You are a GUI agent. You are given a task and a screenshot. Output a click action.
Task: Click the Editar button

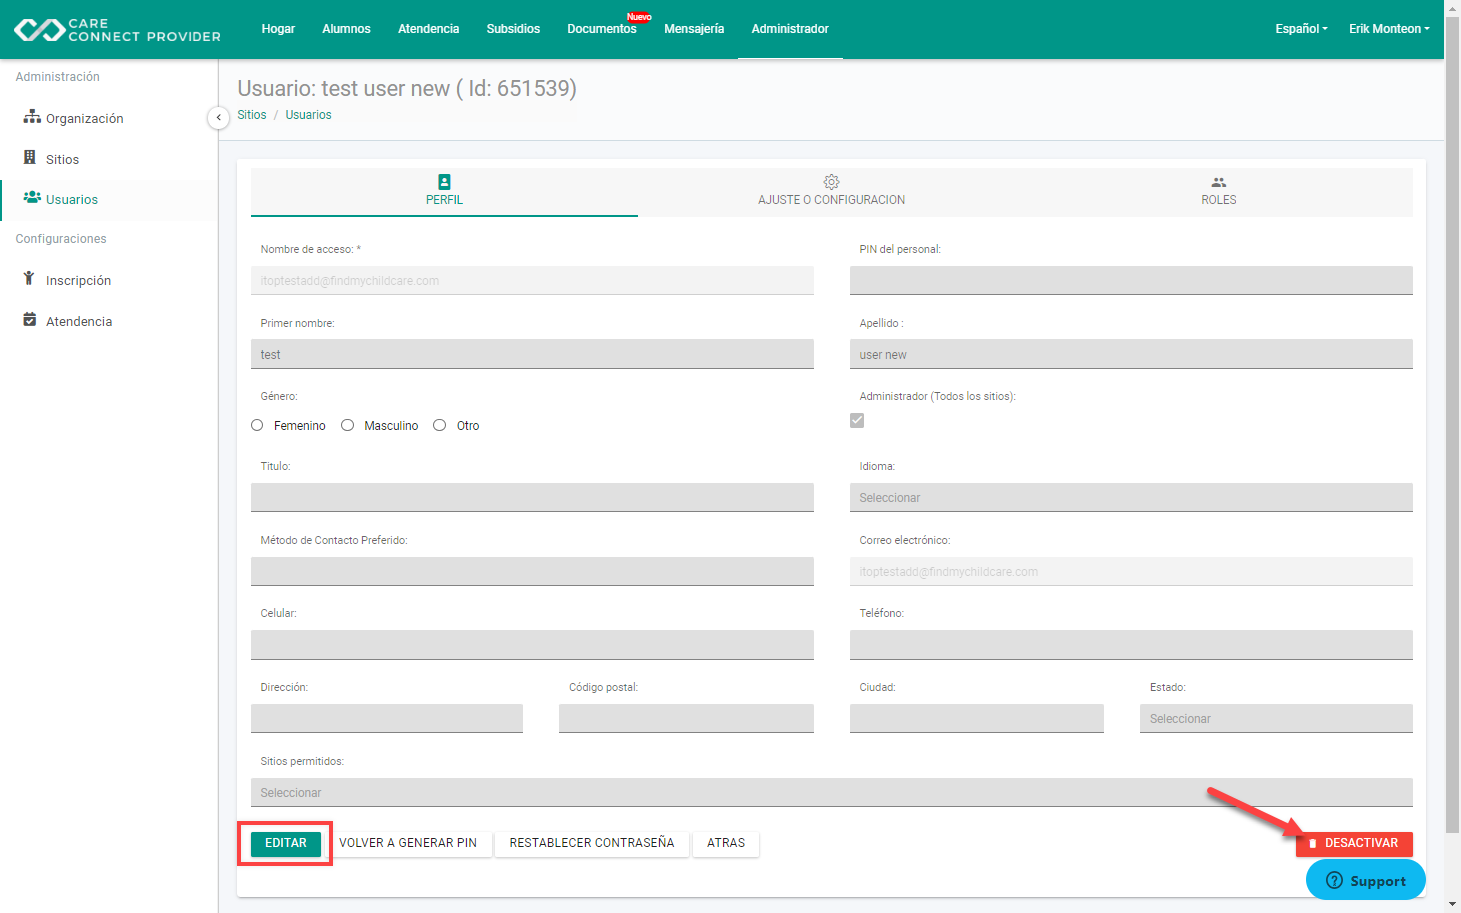click(x=286, y=843)
